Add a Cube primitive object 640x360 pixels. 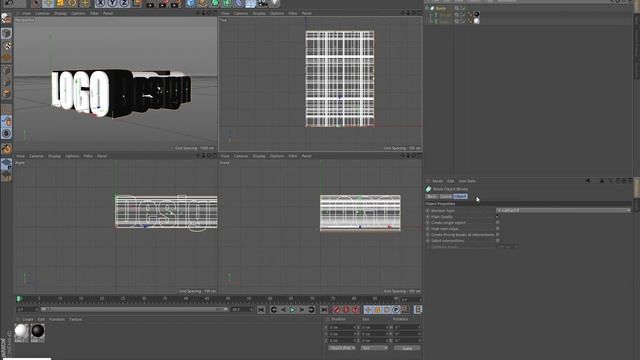190,3
